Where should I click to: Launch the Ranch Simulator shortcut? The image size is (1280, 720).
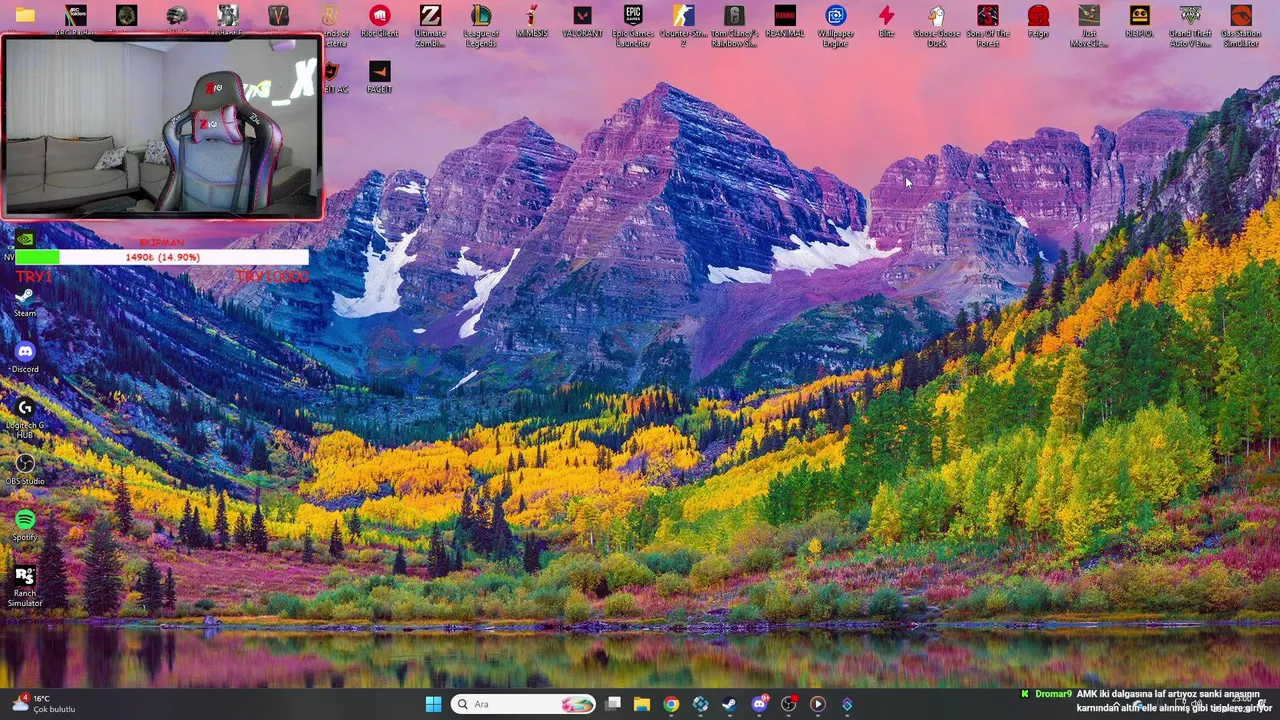(x=25, y=586)
